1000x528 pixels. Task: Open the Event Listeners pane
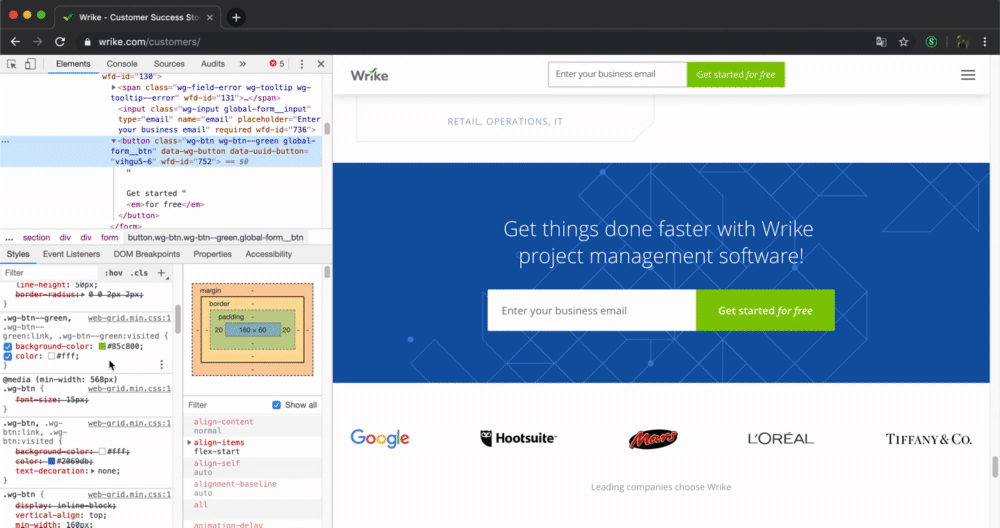pyautogui.click(x=71, y=254)
